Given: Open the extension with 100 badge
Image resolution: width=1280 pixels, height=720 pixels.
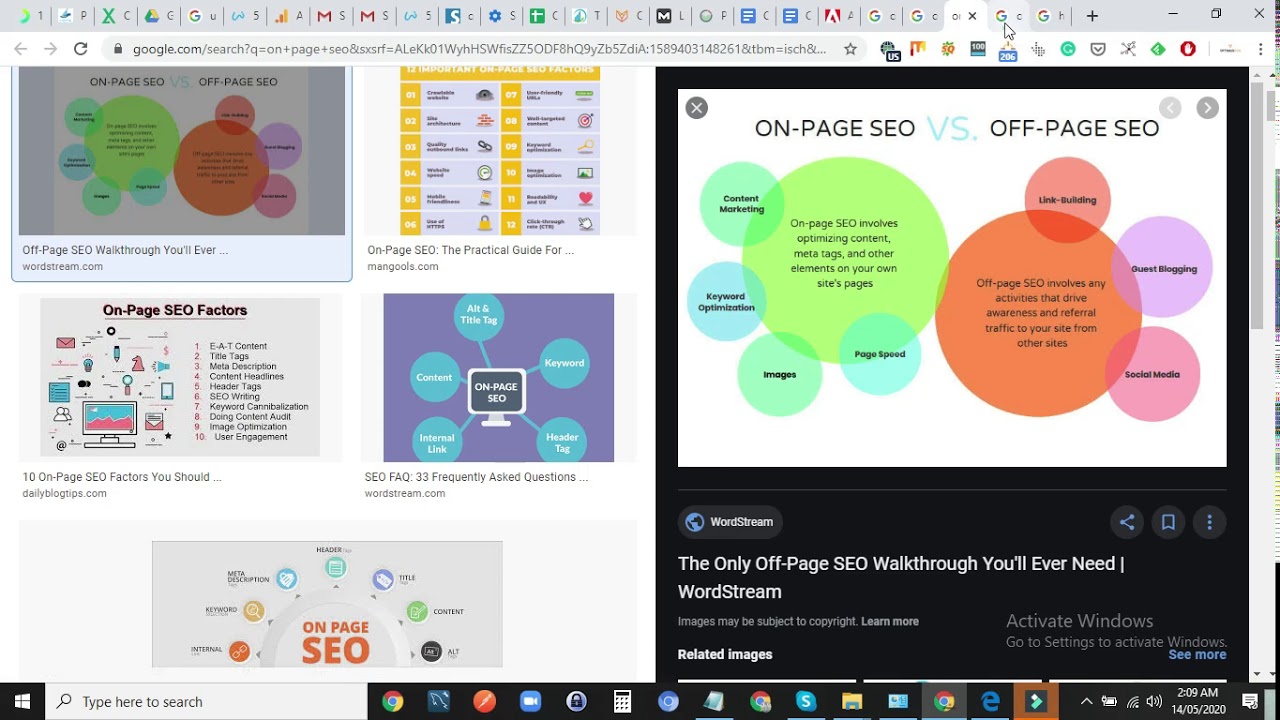Looking at the screenshot, I should click(978, 48).
